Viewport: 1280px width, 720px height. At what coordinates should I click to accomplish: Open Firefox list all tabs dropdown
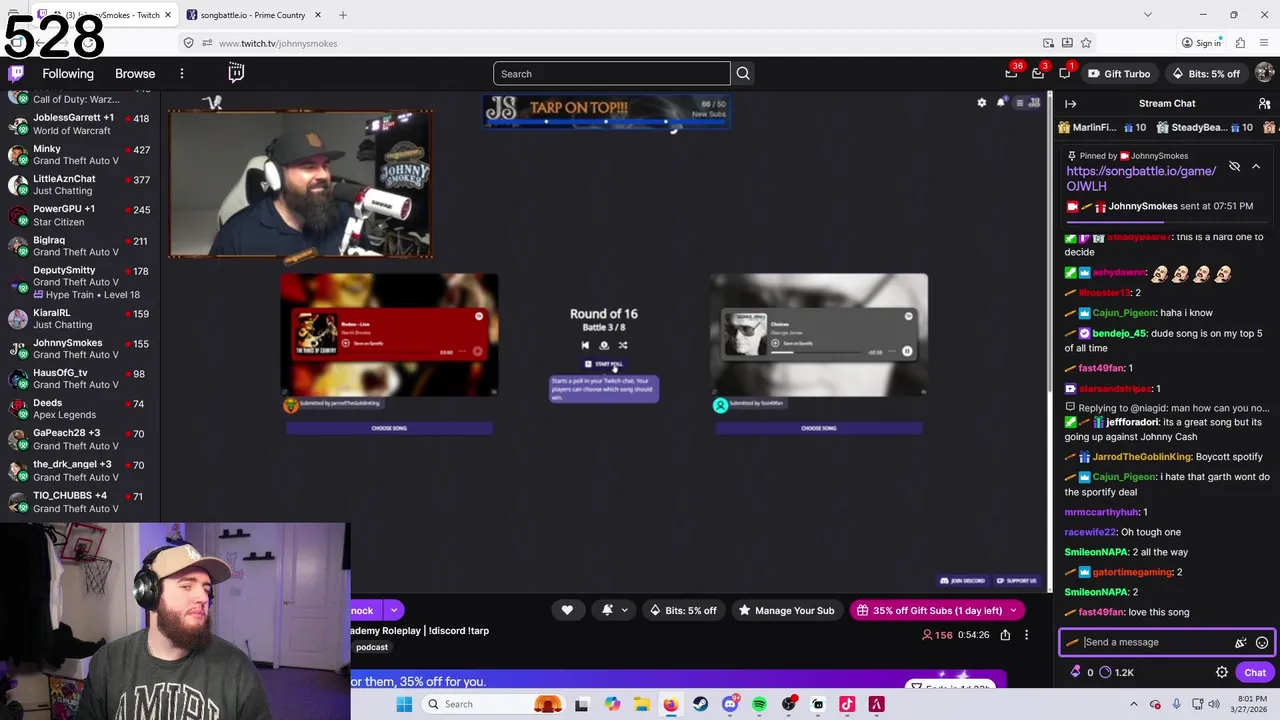point(1148,15)
